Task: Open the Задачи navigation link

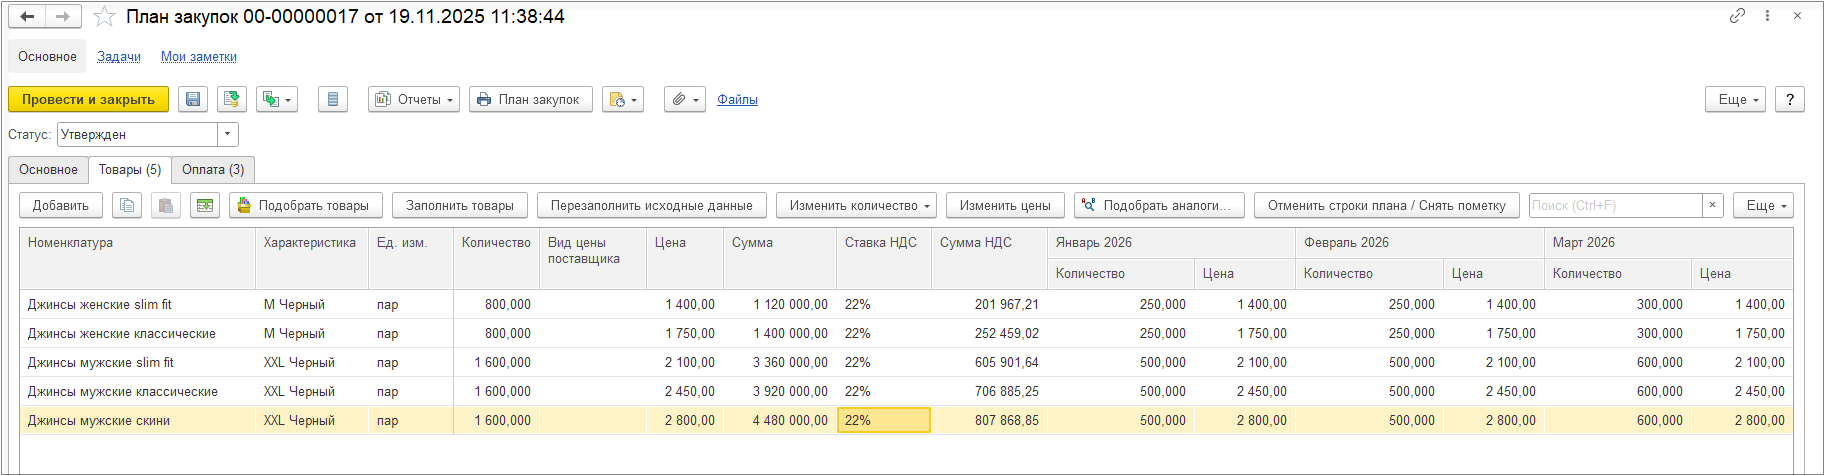Action: coord(119,57)
